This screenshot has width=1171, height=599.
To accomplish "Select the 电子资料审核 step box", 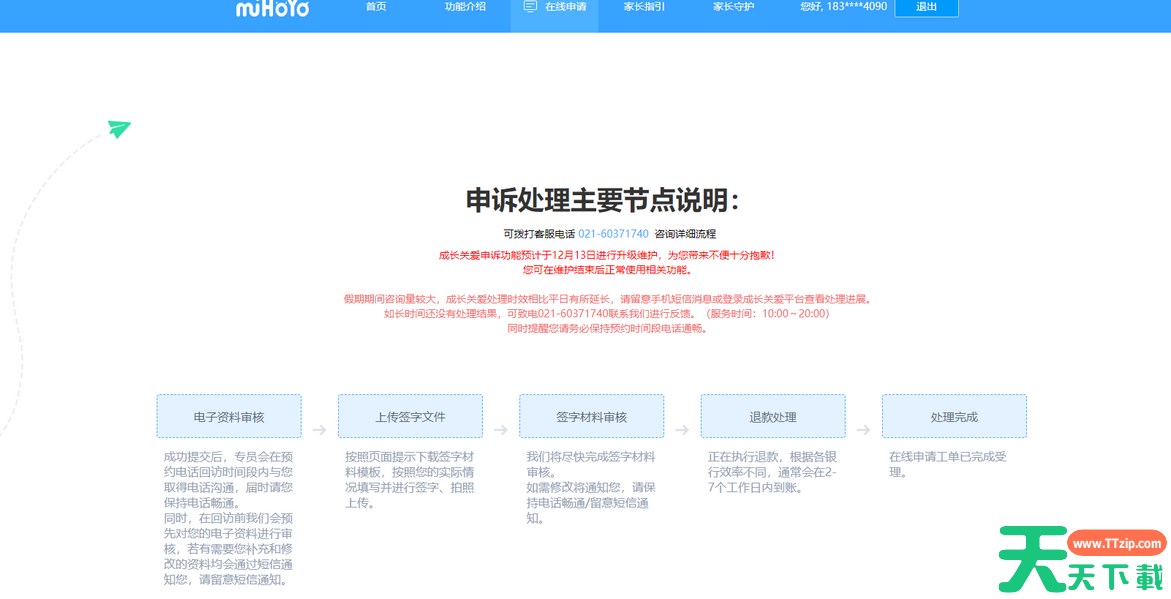I will 231,415.
